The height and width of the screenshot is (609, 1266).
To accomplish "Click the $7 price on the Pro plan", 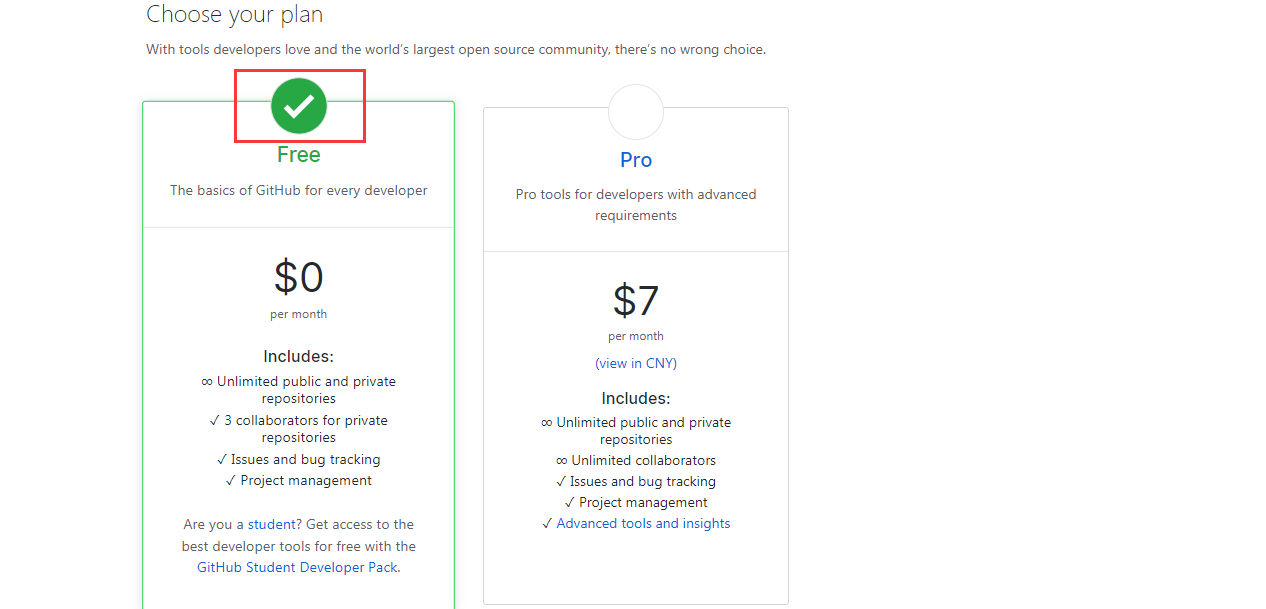I will click(636, 300).
